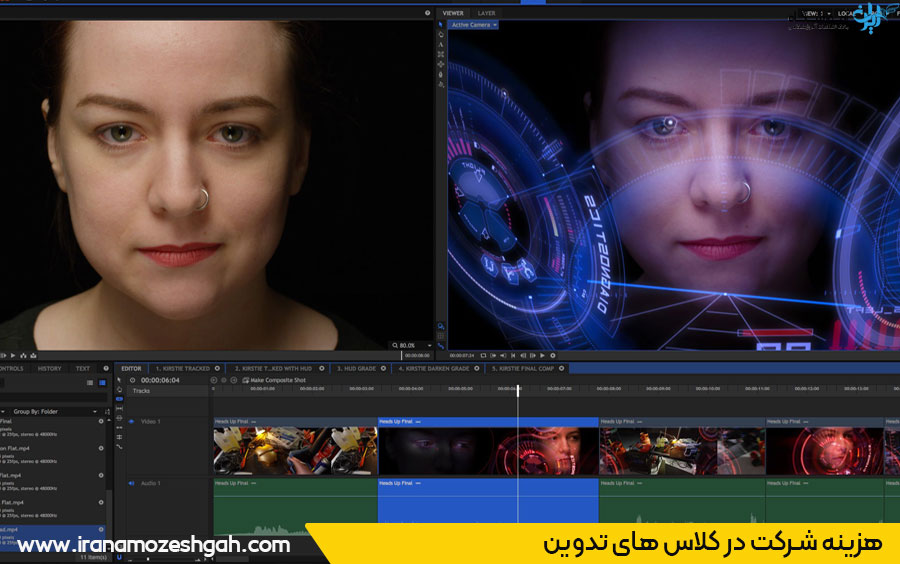Image resolution: width=900 pixels, height=564 pixels.
Task: Set out point using viewer control icon
Action: [x=503, y=356]
